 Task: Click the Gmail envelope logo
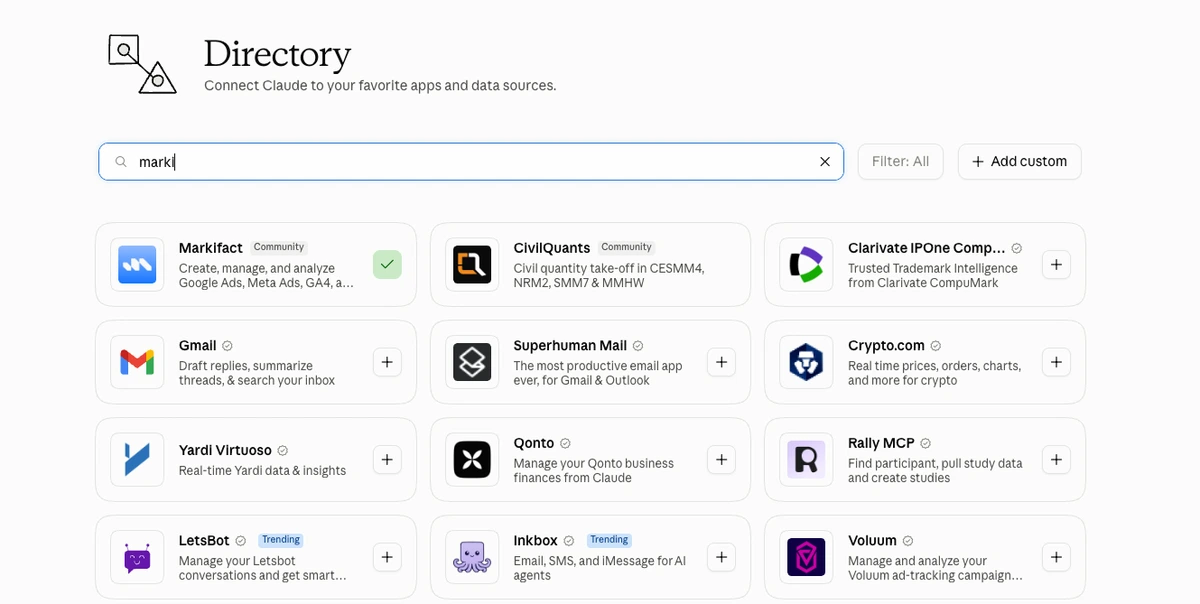tap(137, 362)
